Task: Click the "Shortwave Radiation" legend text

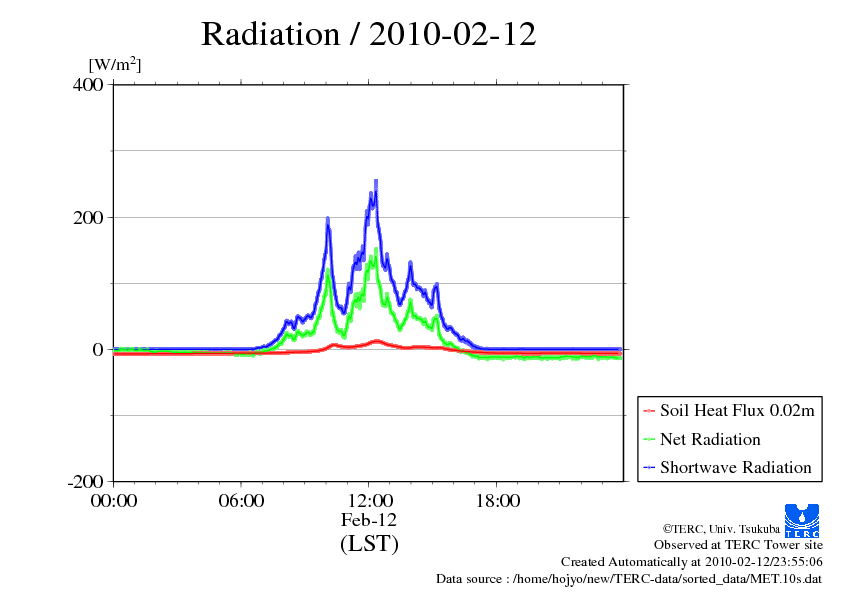Action: click(x=736, y=467)
